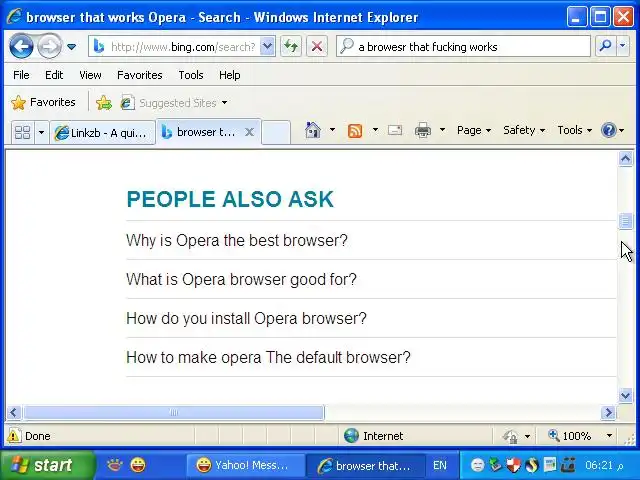Open the Windows start button
Image resolution: width=640 pixels, height=480 pixels.
47,465
